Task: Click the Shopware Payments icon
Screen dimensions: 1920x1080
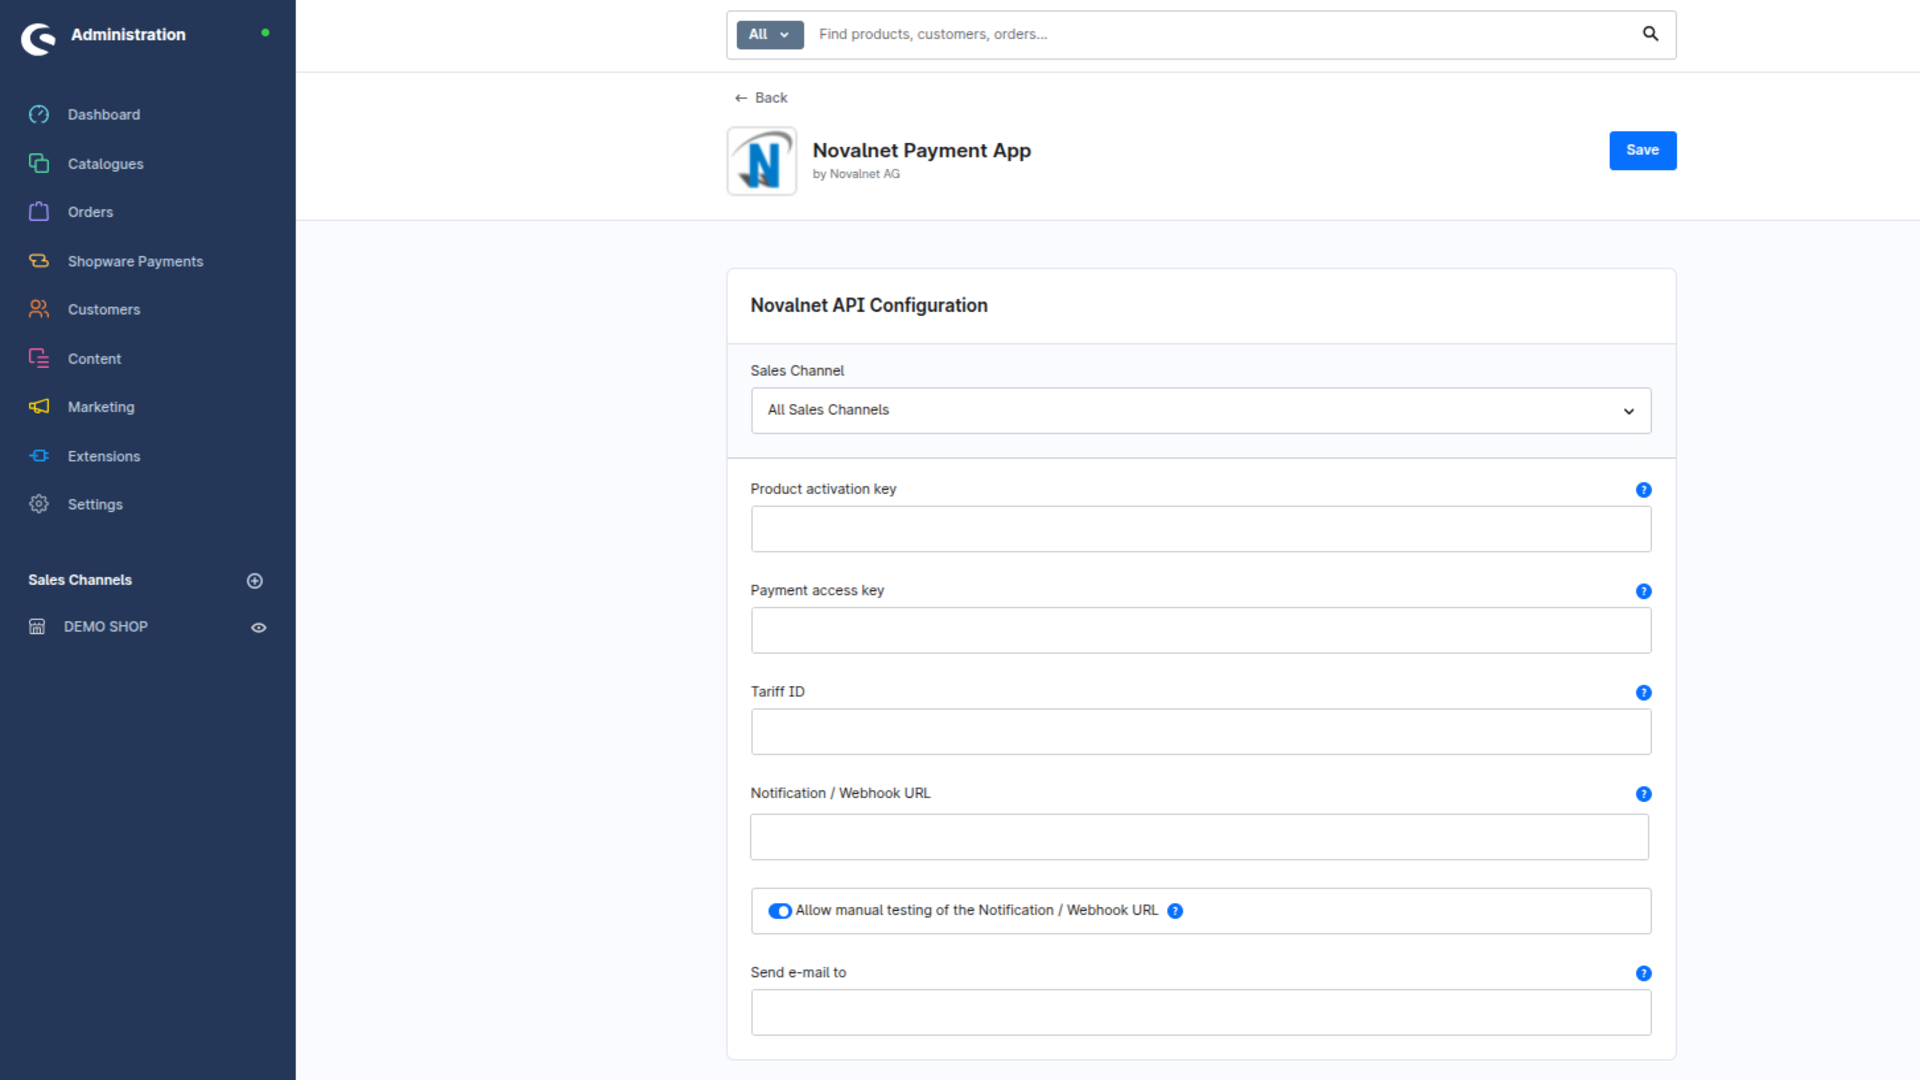Action: point(39,260)
